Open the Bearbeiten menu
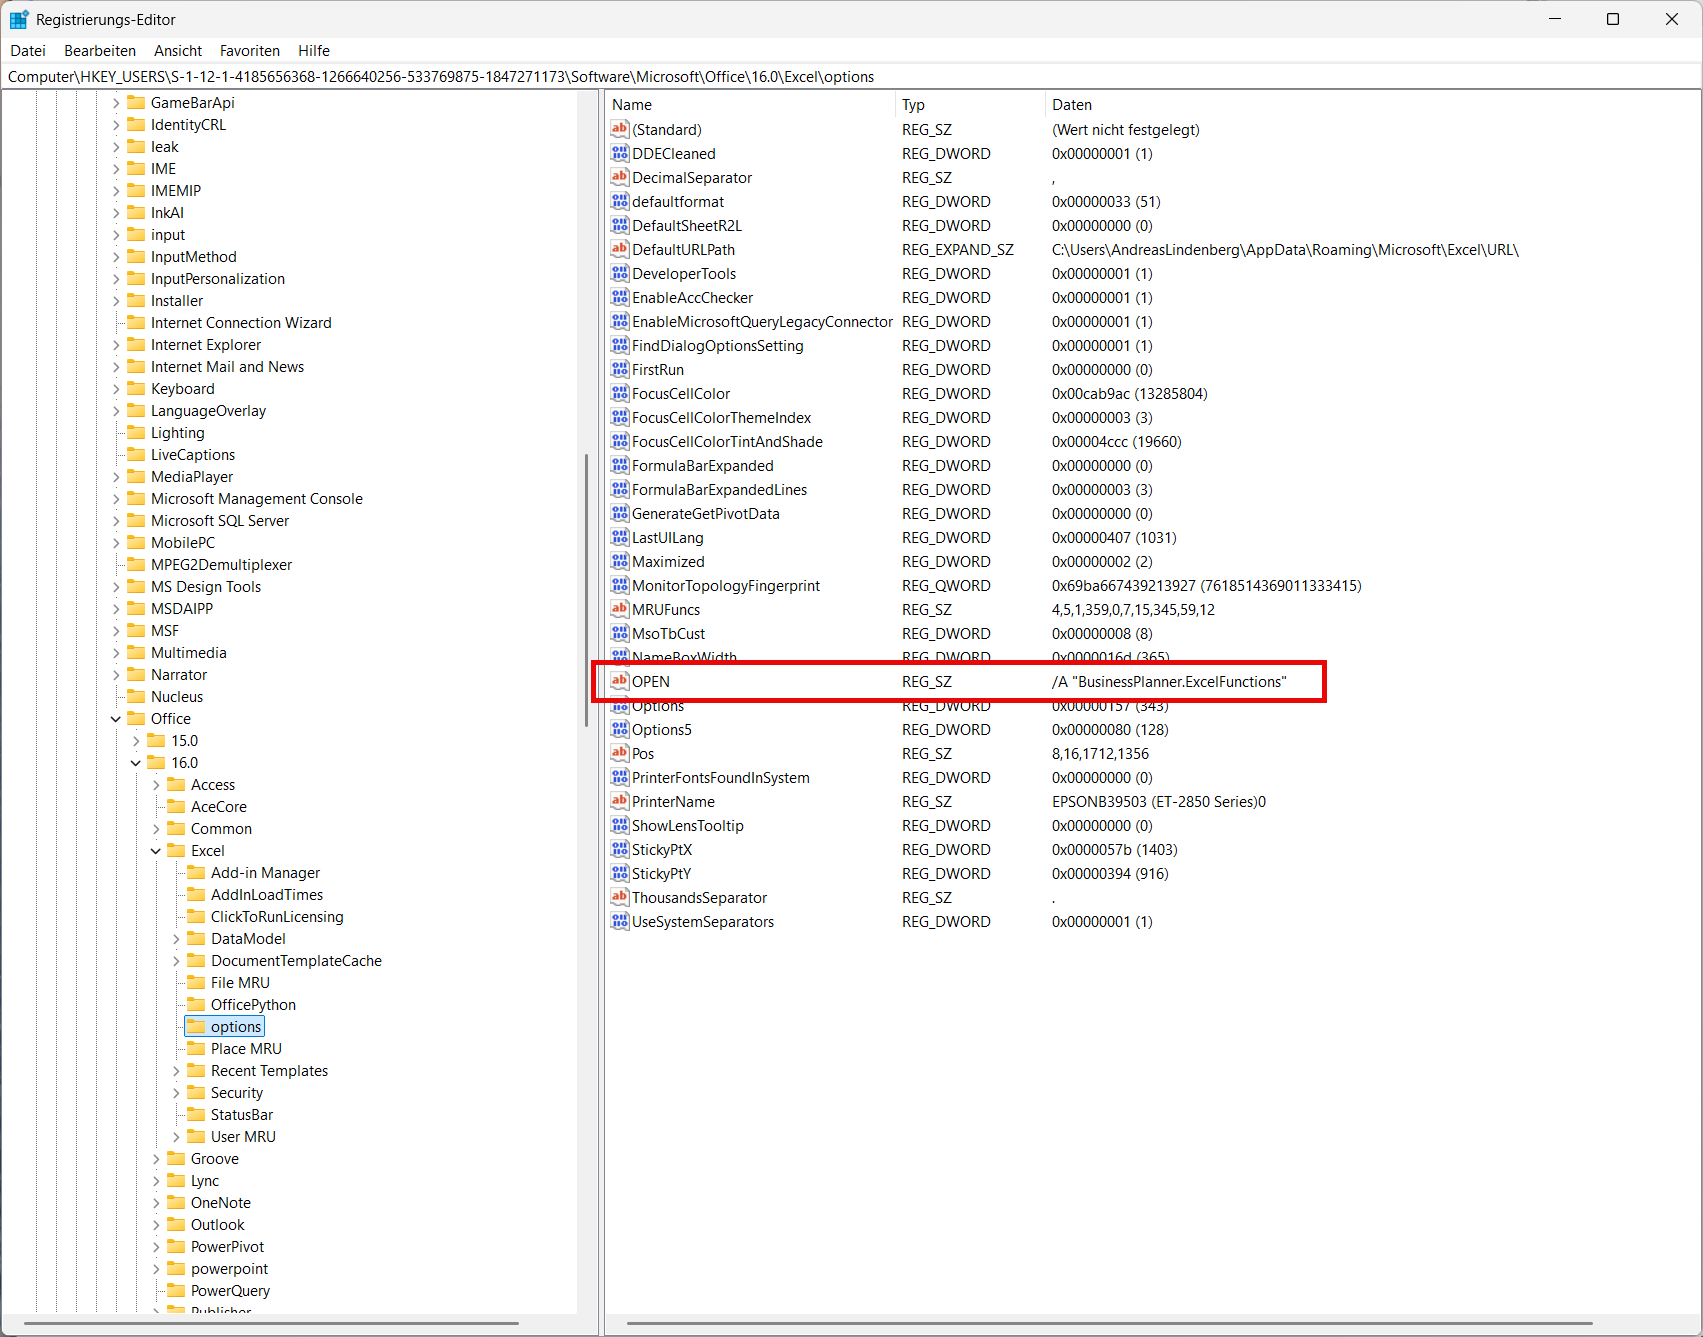The height and width of the screenshot is (1337, 1703). [x=100, y=51]
